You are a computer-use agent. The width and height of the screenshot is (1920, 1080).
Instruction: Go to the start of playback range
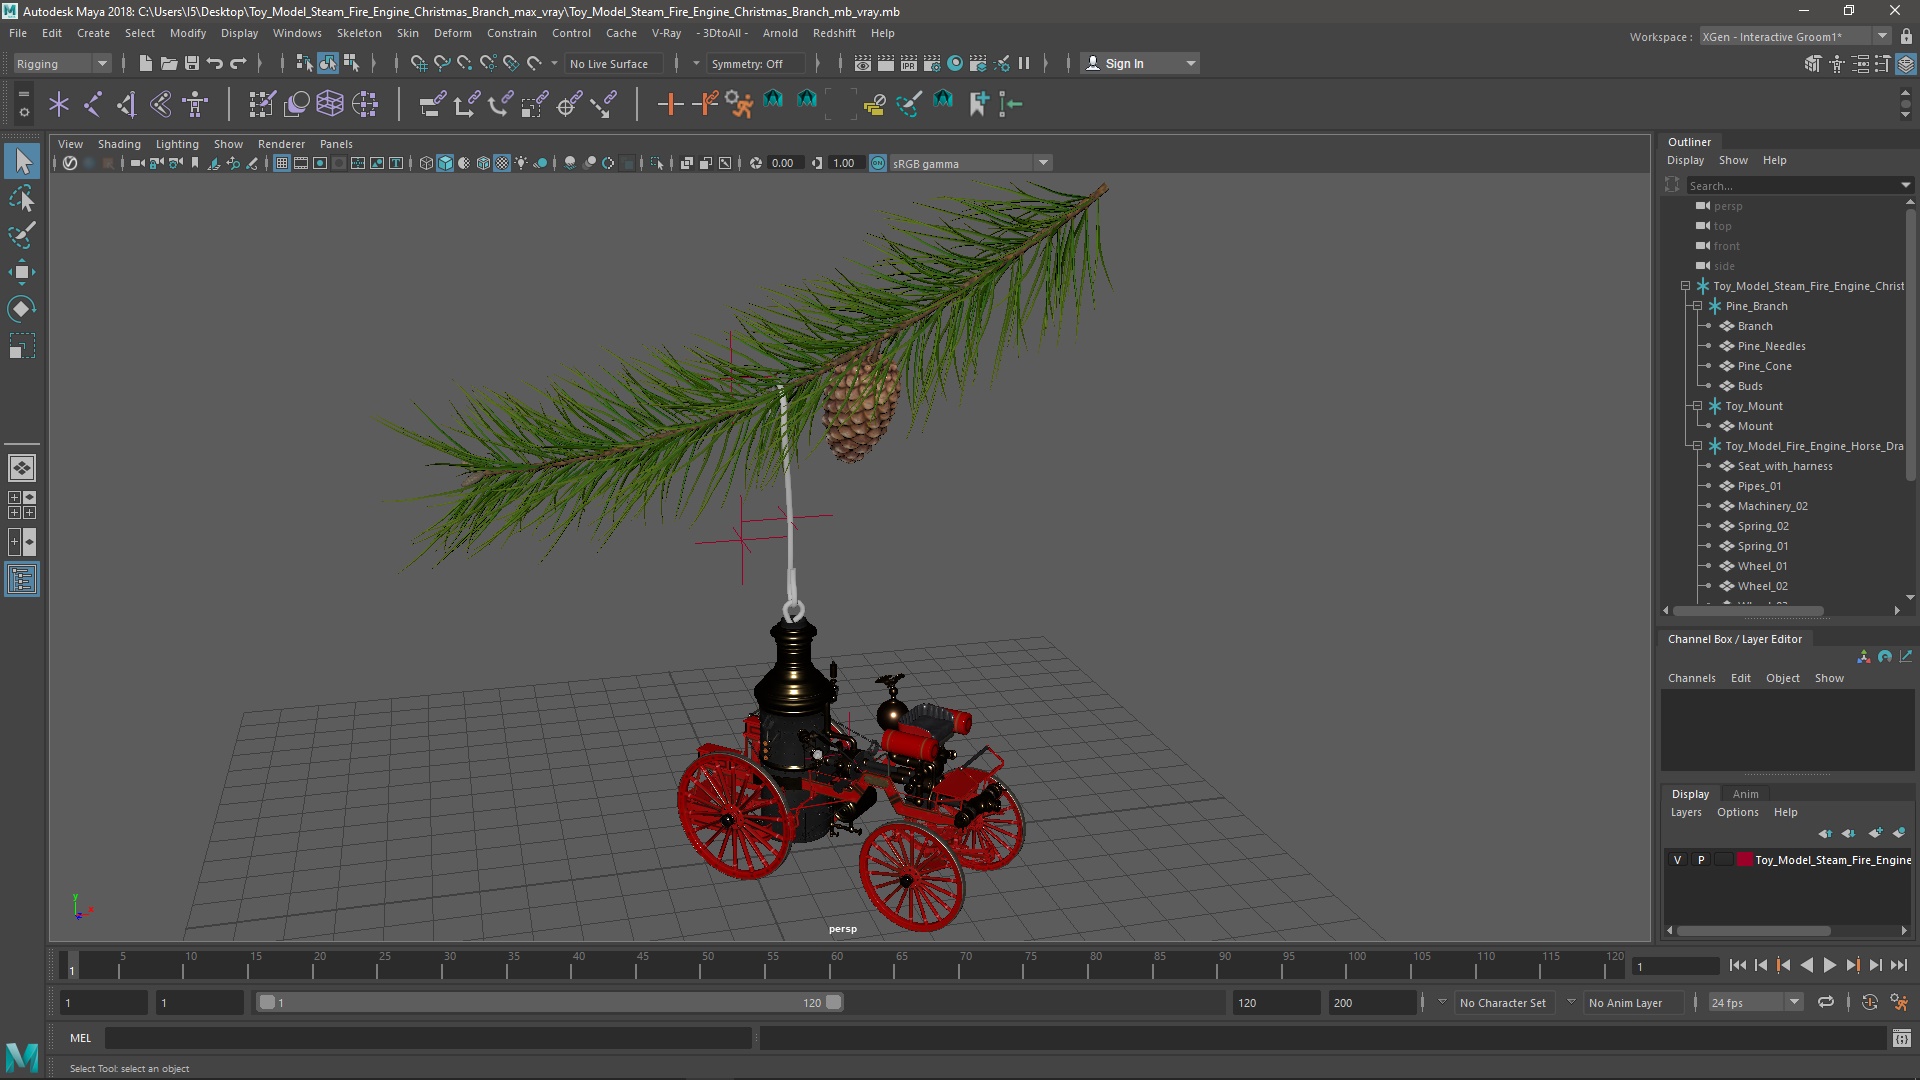(1737, 965)
